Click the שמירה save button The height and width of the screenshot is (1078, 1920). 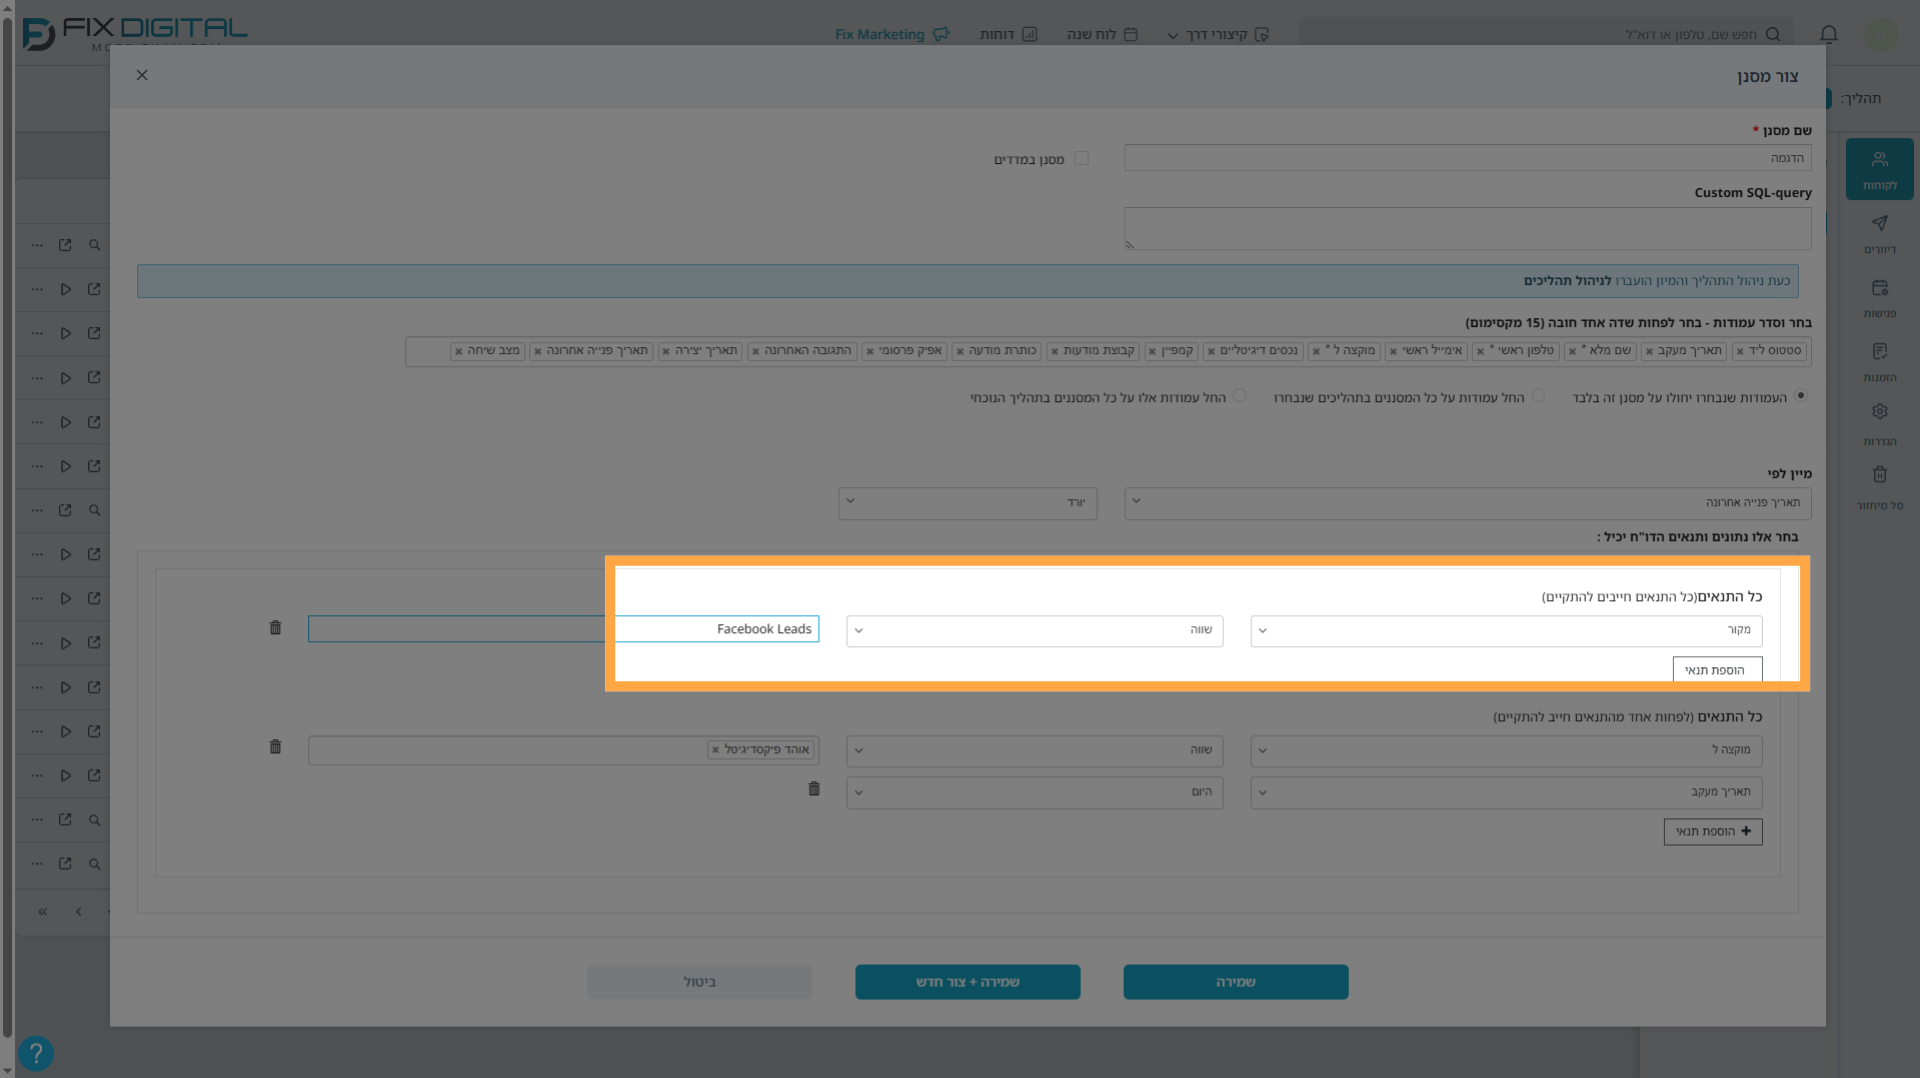coord(1235,982)
